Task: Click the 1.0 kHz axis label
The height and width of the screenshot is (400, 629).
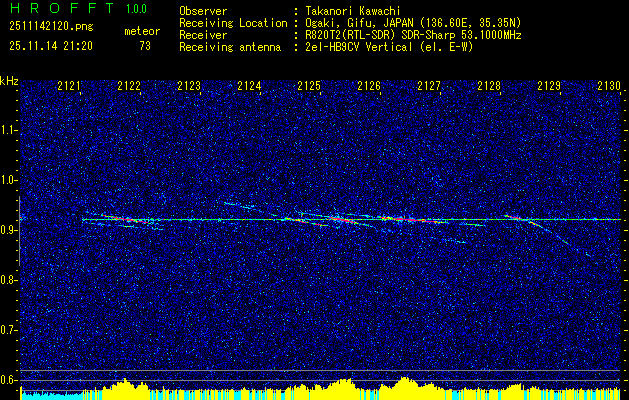Action: [x=9, y=180]
